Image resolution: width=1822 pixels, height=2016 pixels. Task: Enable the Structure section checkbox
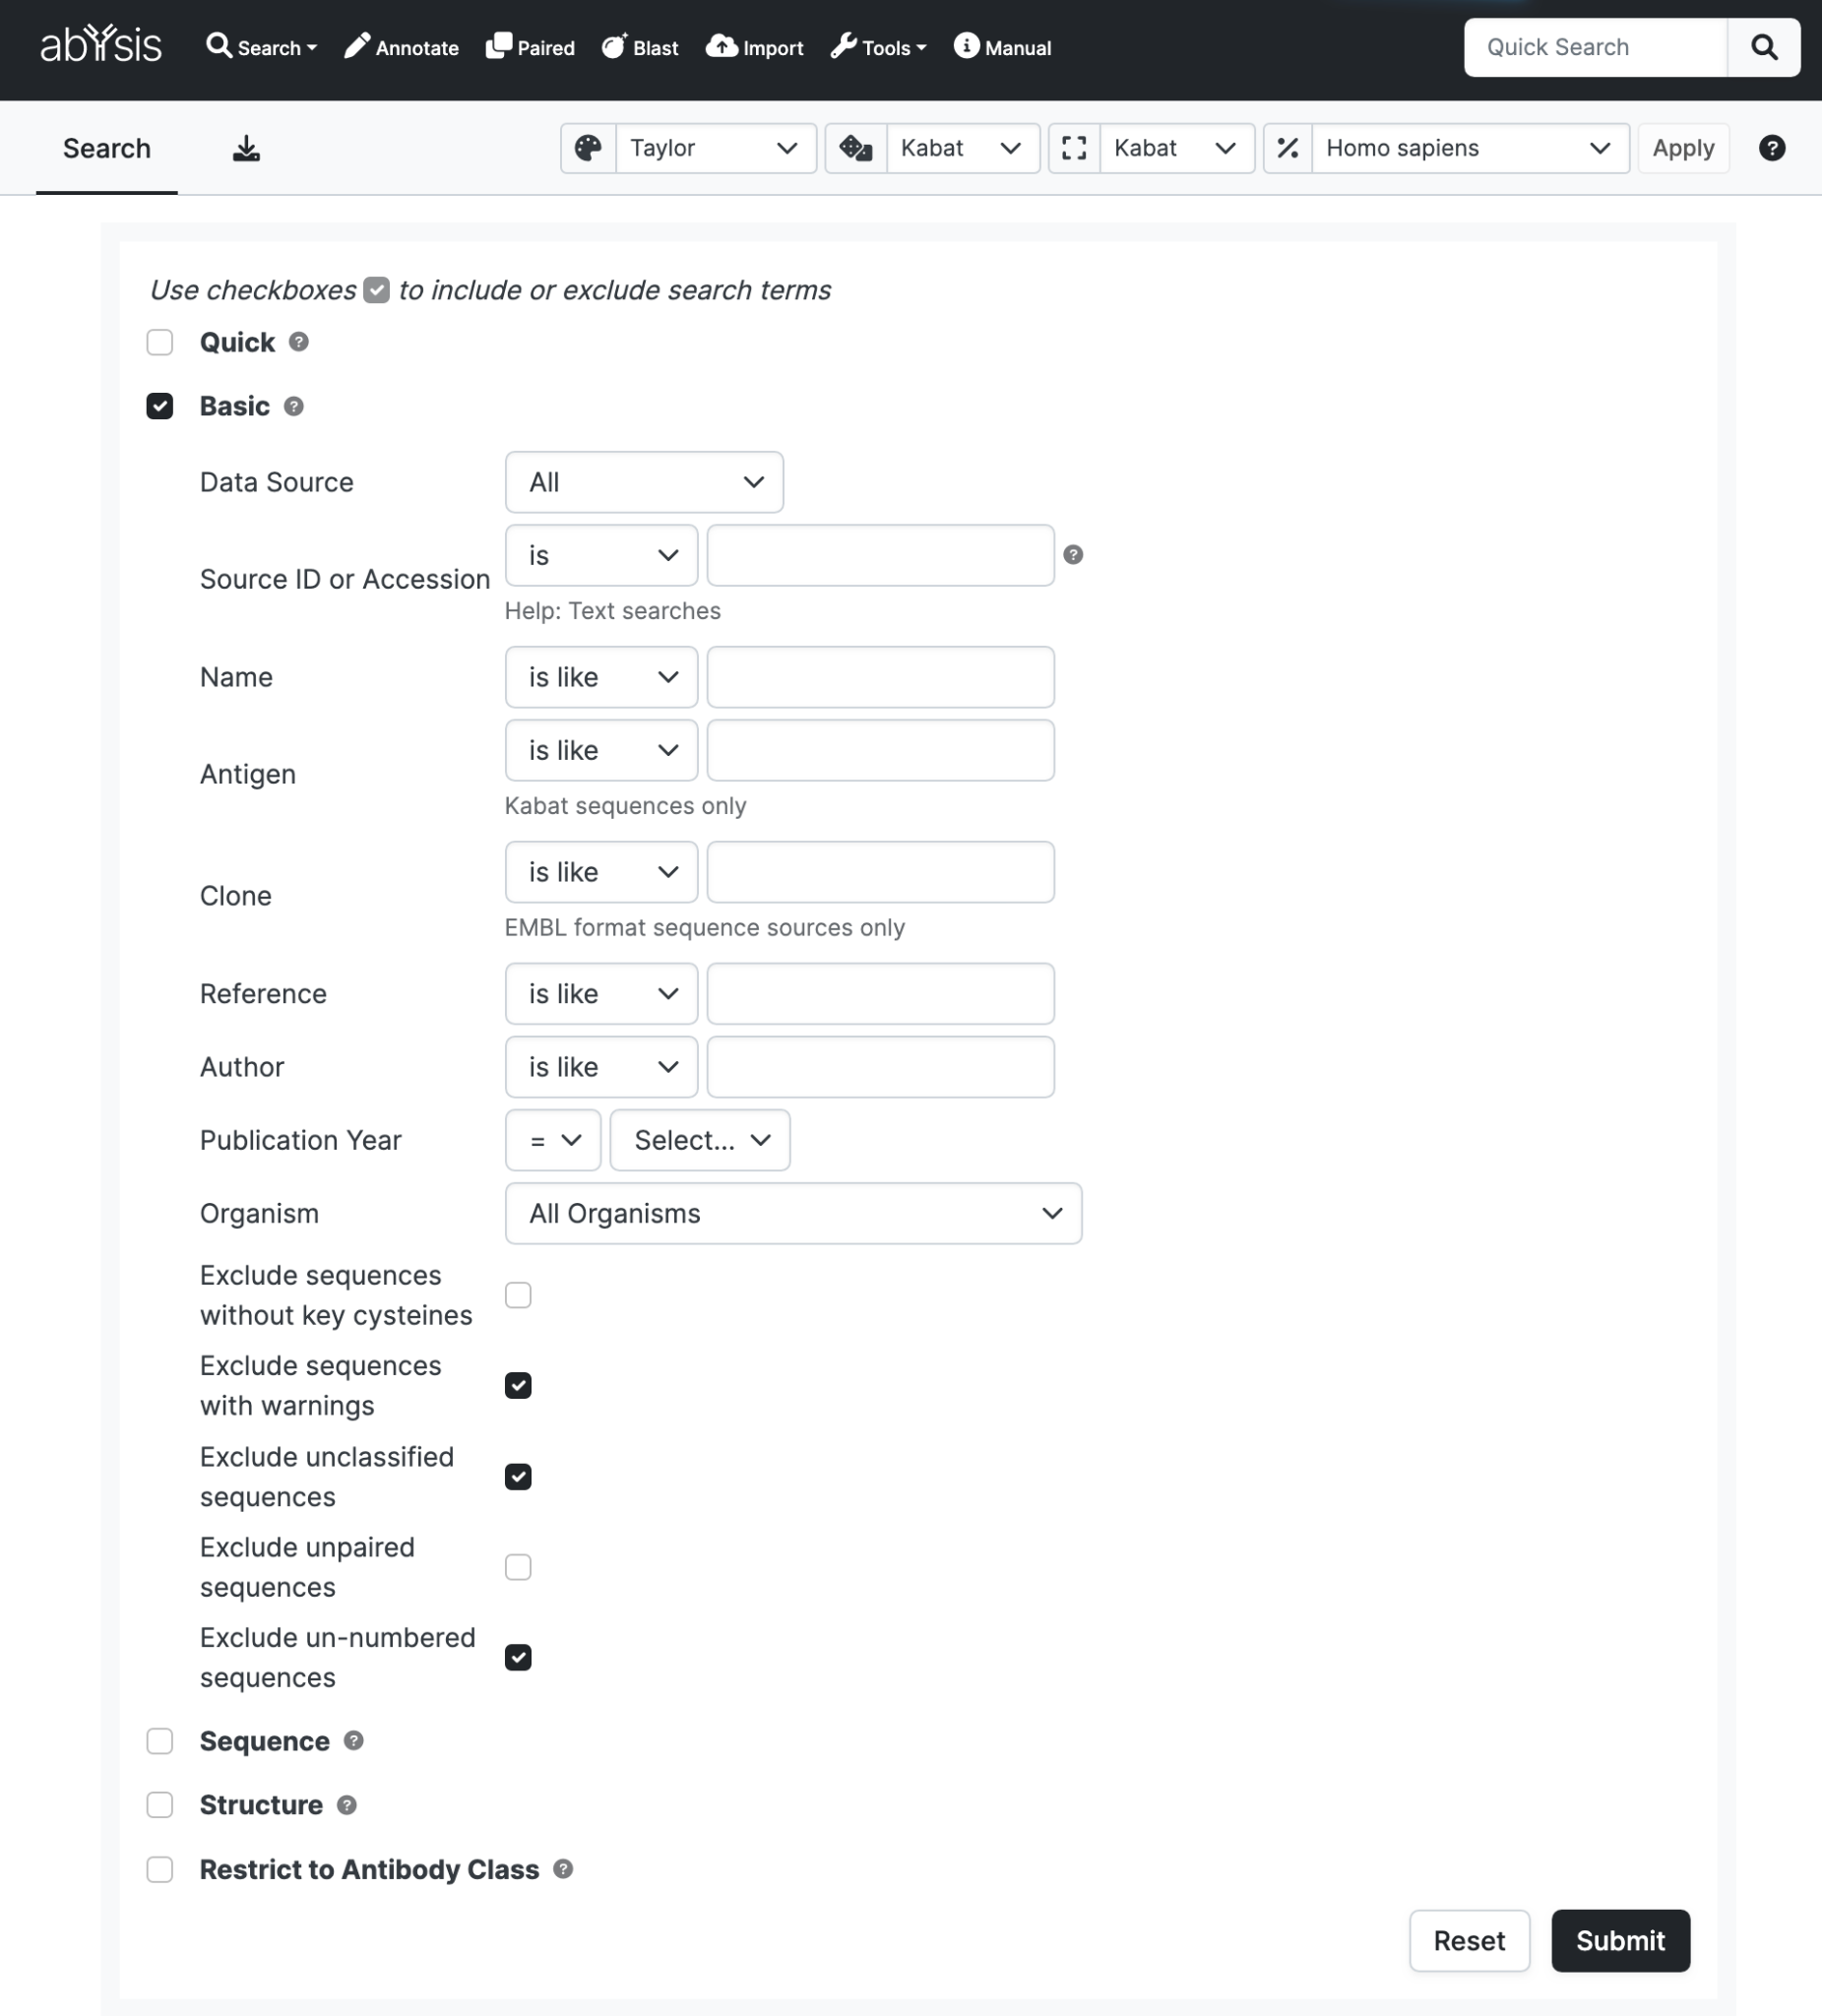tap(160, 1805)
